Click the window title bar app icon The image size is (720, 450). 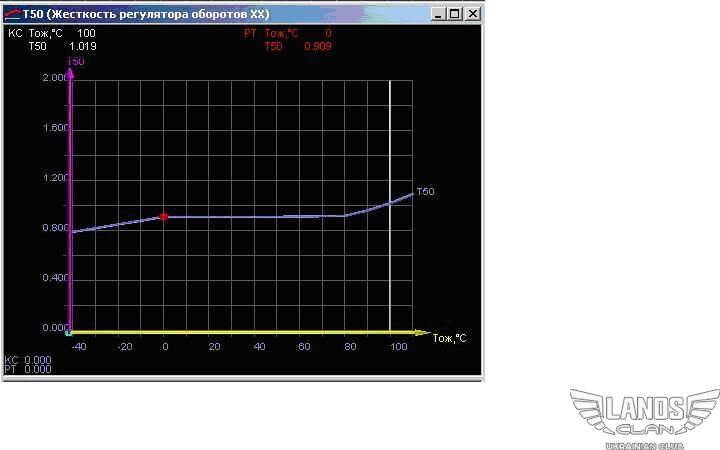pos(12,14)
